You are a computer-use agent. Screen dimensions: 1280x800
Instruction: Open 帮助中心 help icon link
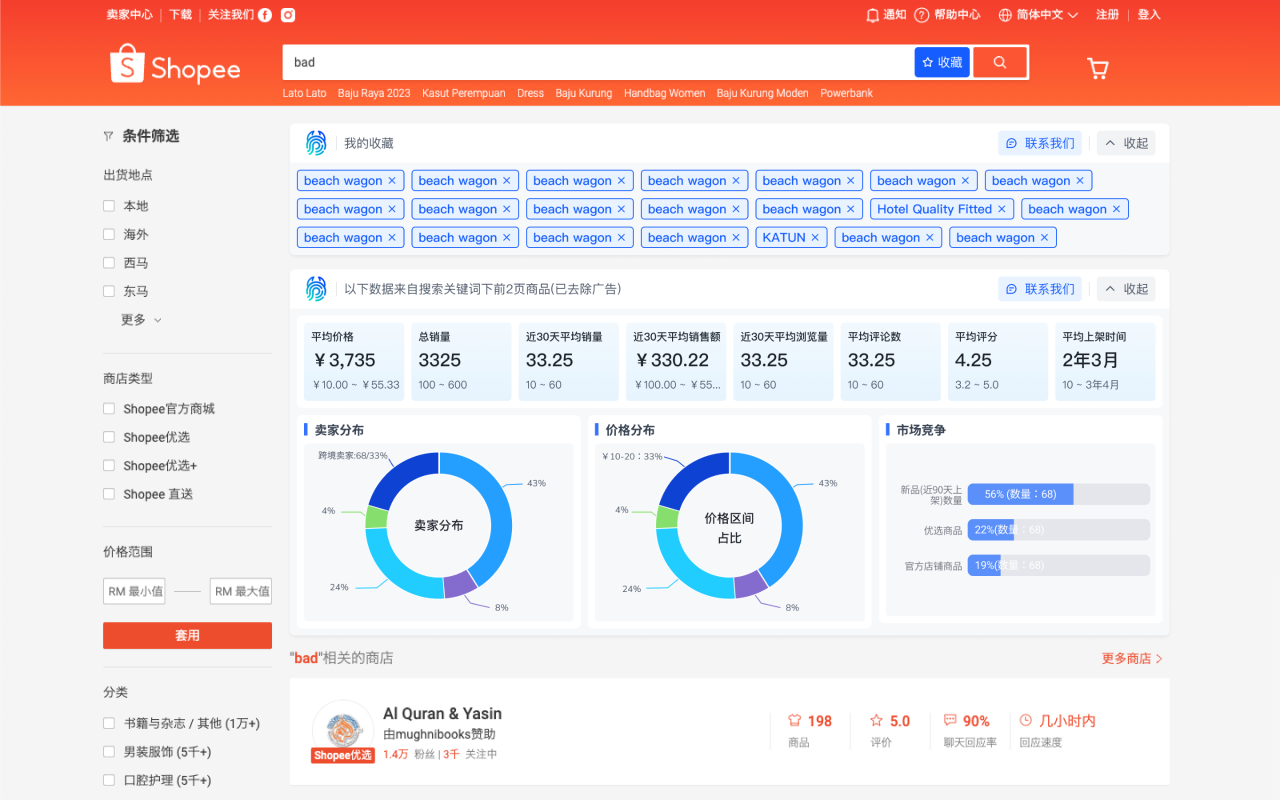[947, 15]
